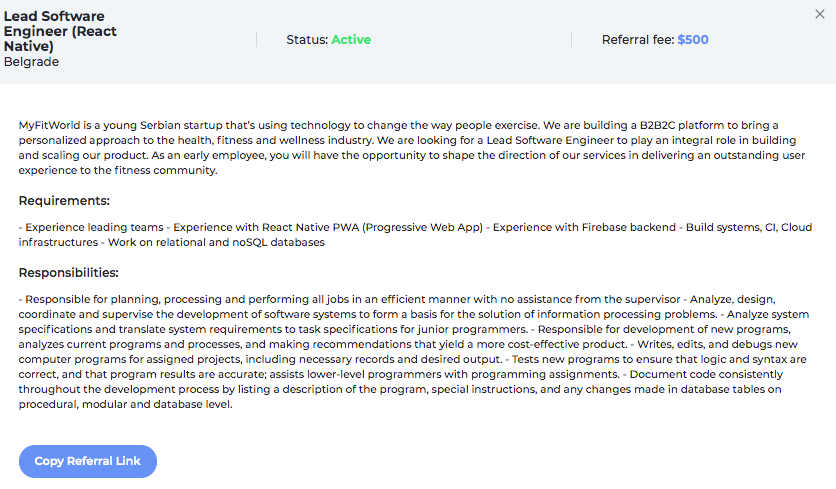Click the Belgrade location text
The height and width of the screenshot is (489, 836).
pos(31,62)
